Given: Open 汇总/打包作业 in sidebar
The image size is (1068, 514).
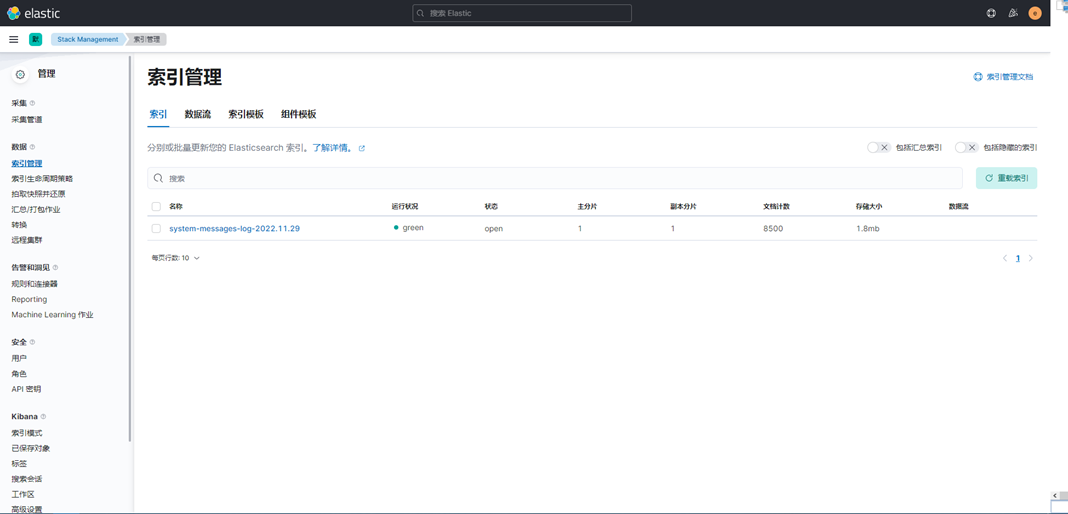Looking at the screenshot, I should 36,210.
